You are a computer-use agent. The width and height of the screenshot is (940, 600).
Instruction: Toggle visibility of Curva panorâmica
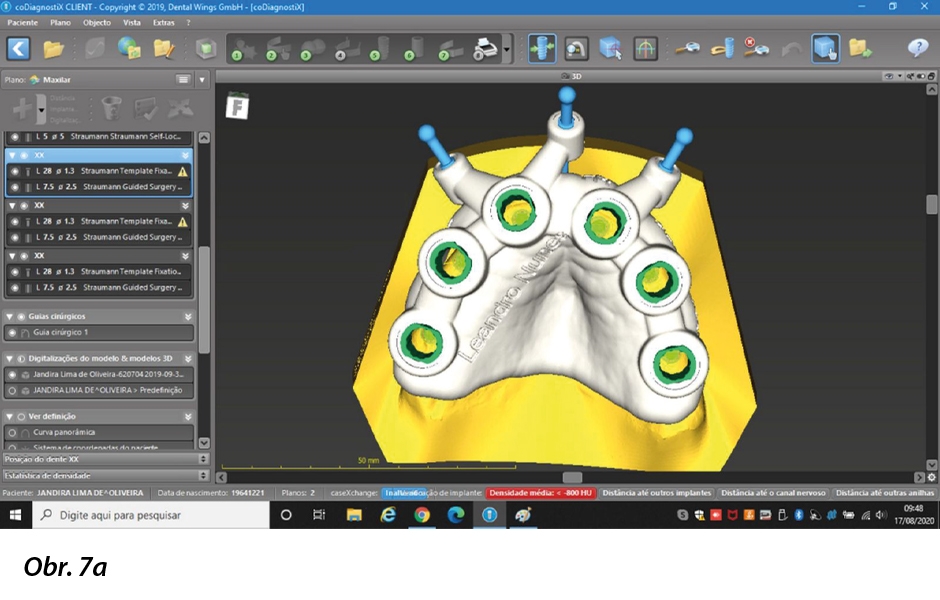click(13, 432)
